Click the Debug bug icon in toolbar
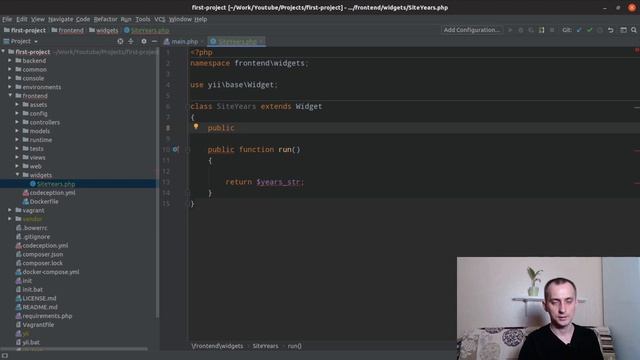 click(520, 30)
